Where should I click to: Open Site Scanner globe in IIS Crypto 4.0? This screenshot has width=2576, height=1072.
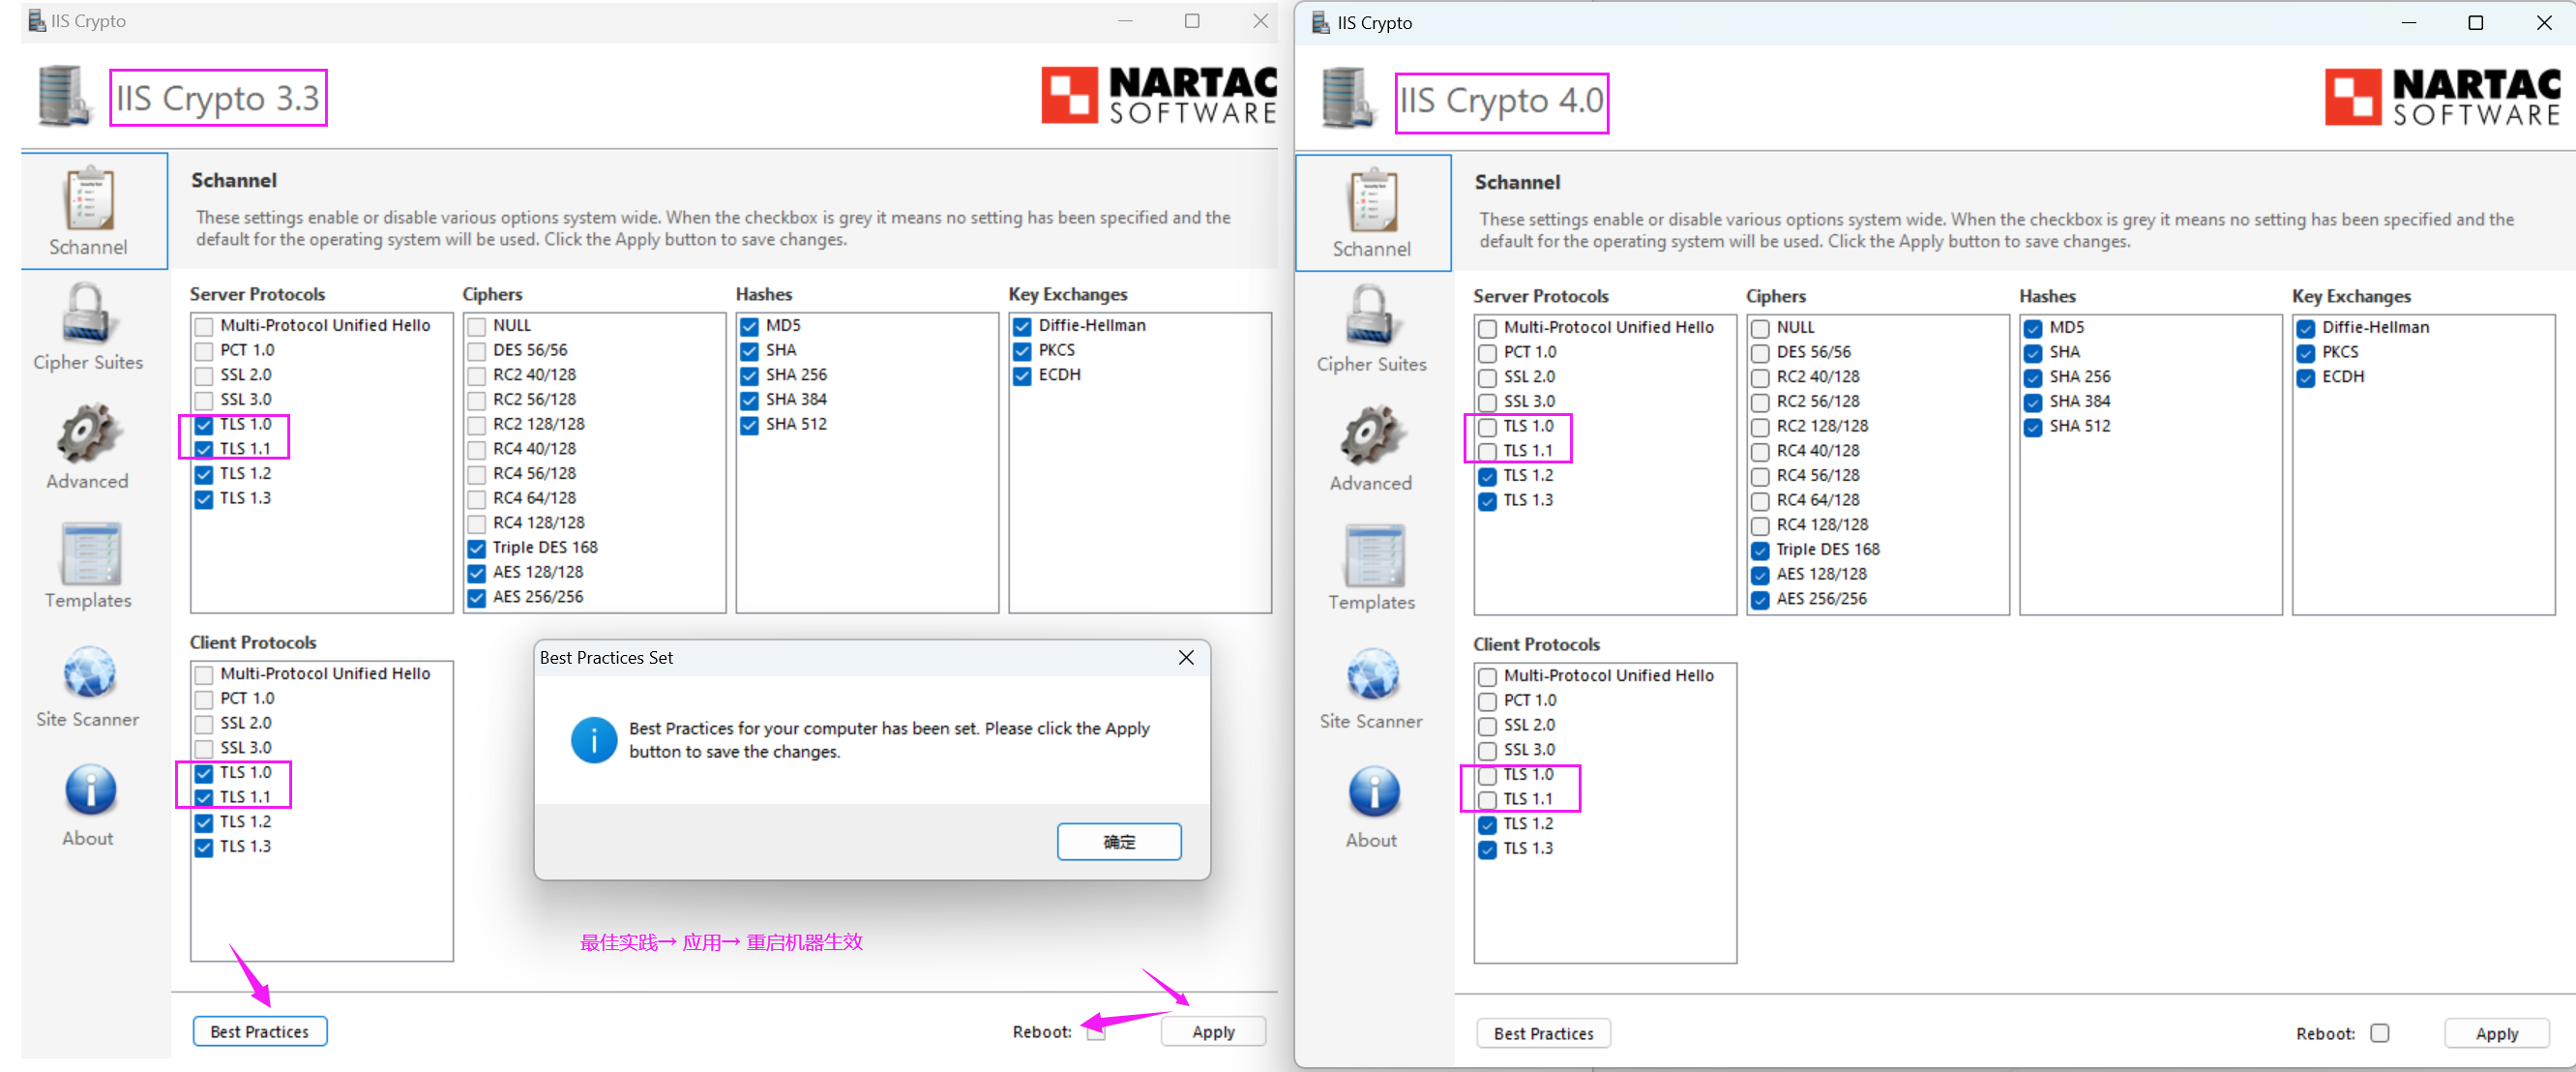pyautogui.click(x=1370, y=688)
